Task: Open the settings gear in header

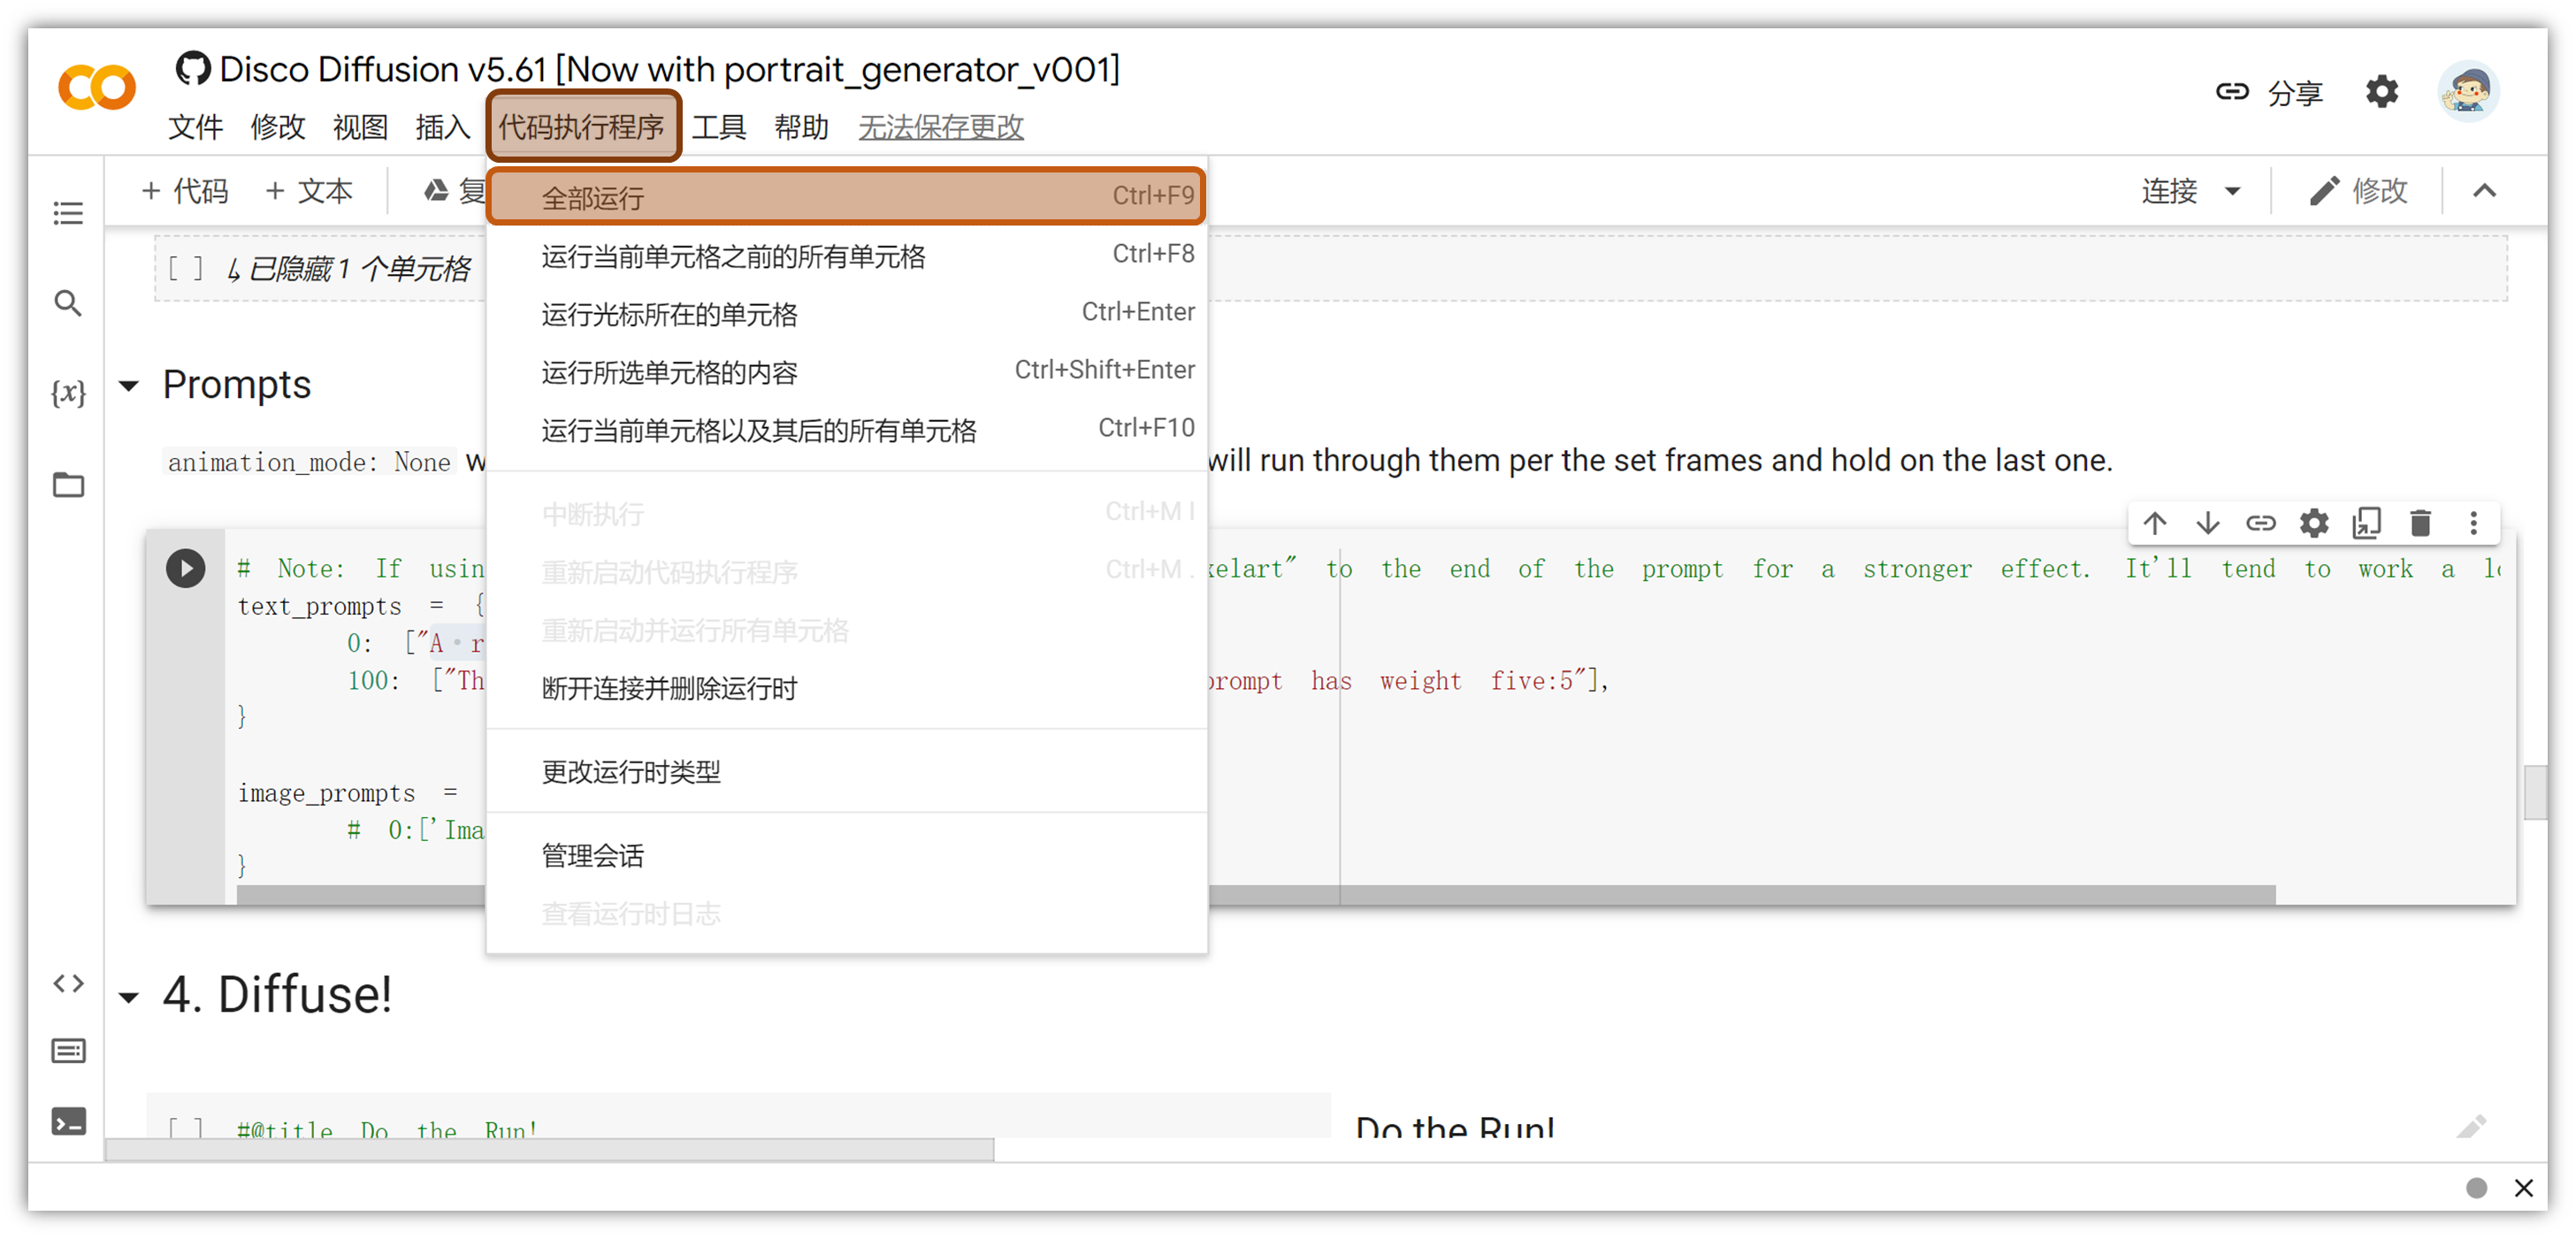Action: pos(2381,92)
